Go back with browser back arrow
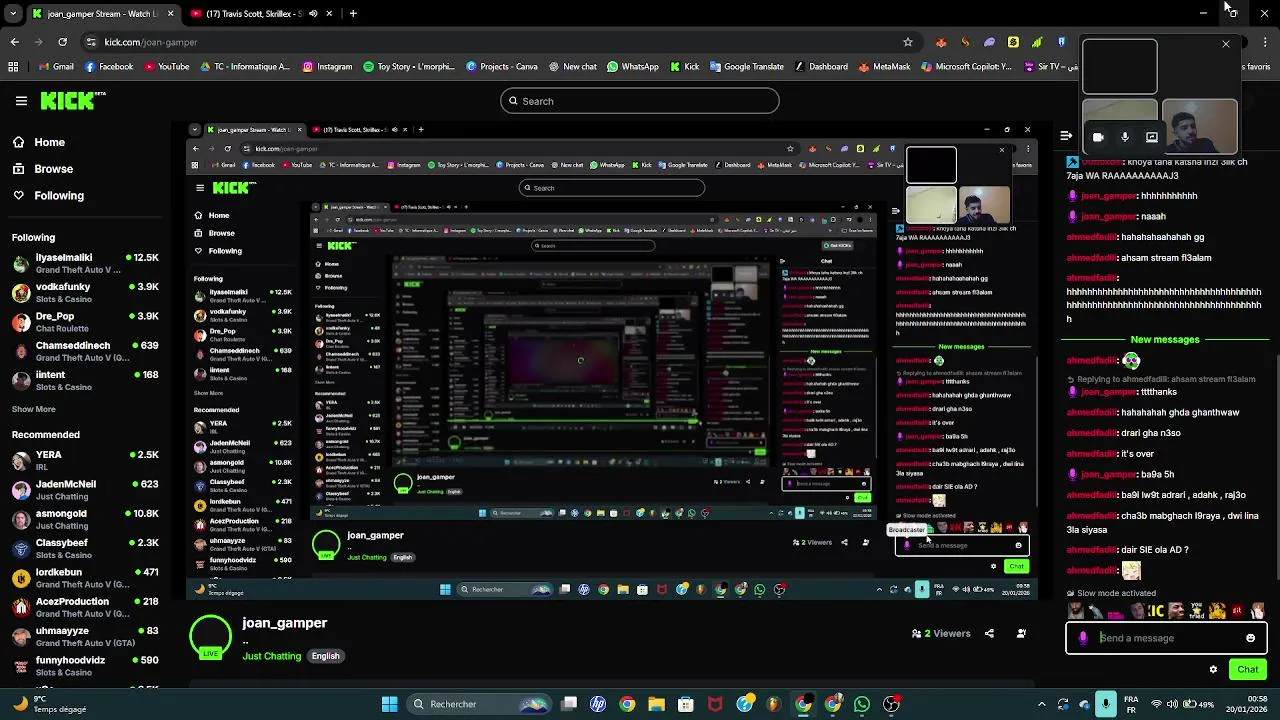1280x720 pixels. coord(14,42)
